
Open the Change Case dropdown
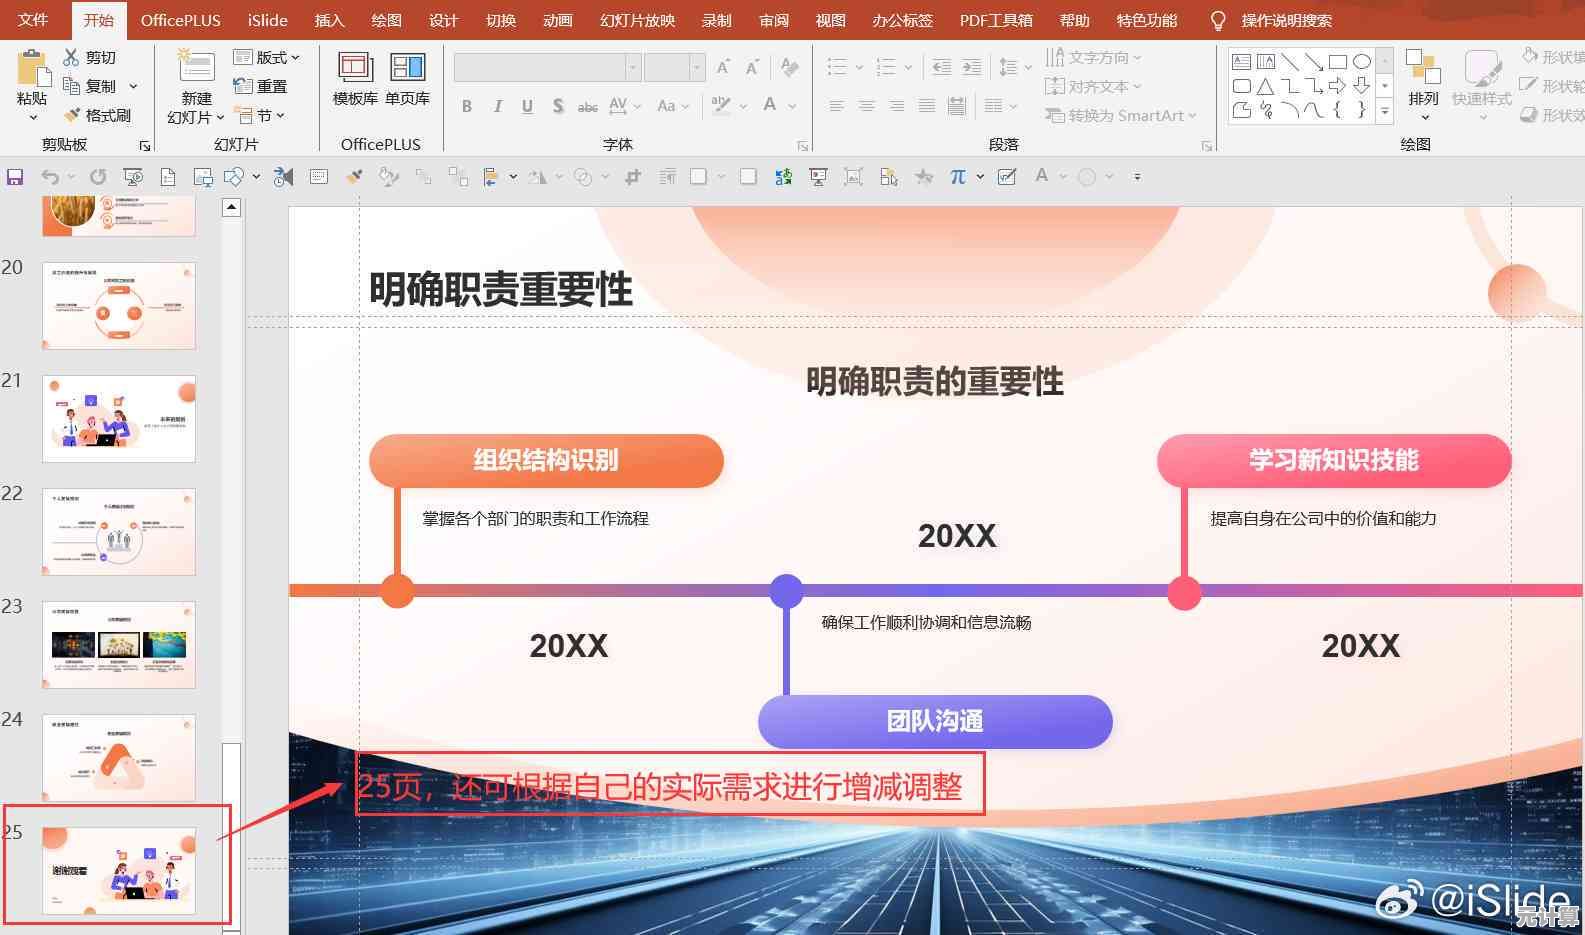pyautogui.click(x=673, y=106)
